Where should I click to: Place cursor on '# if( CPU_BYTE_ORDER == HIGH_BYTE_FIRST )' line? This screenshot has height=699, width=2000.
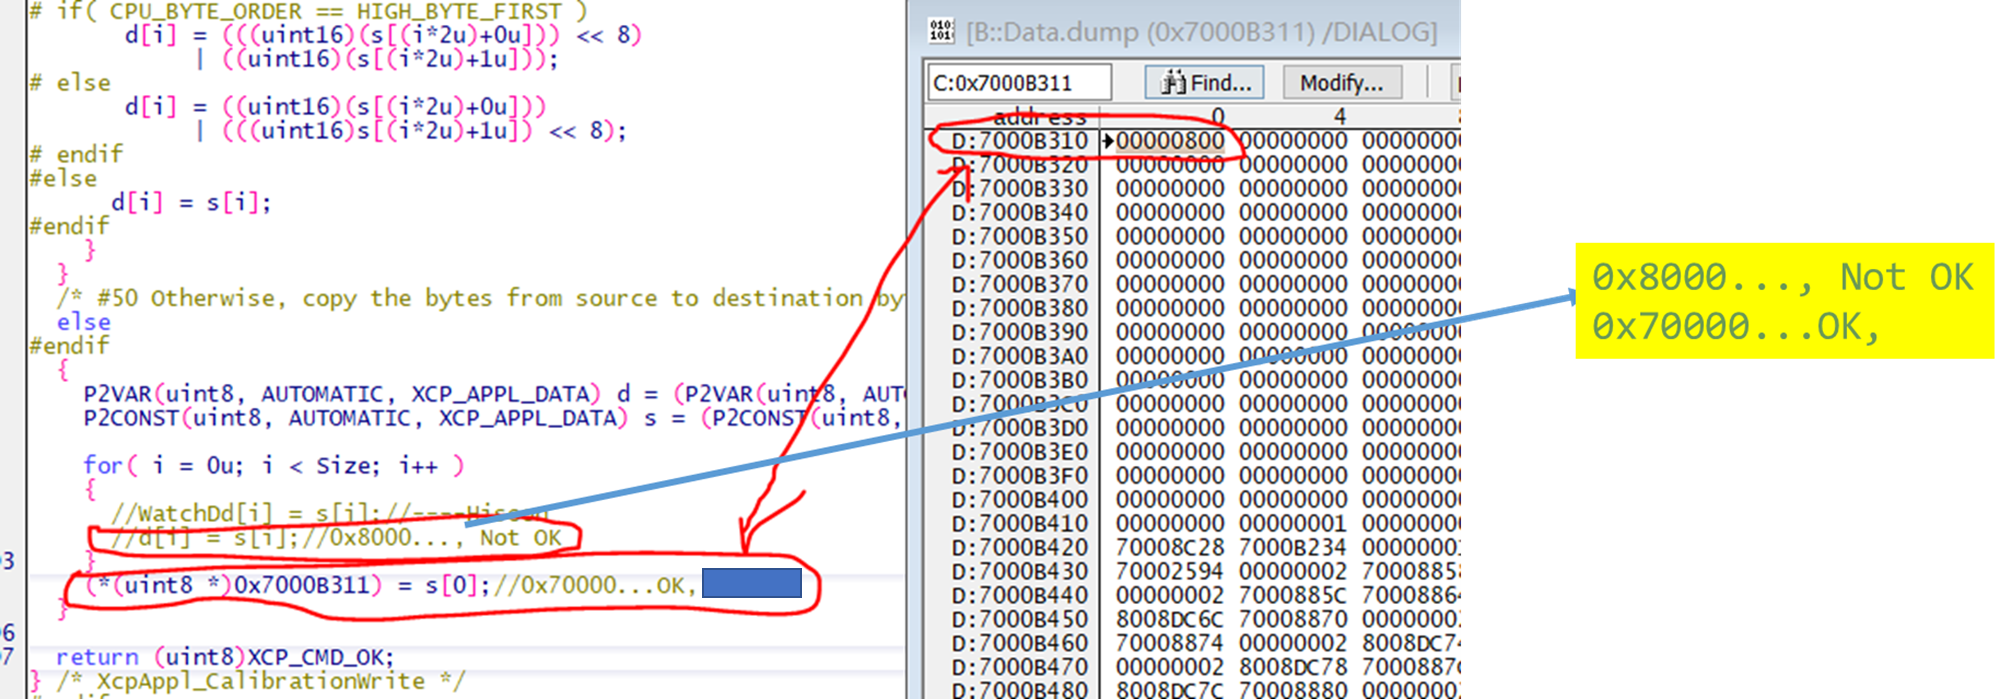pos(308,12)
